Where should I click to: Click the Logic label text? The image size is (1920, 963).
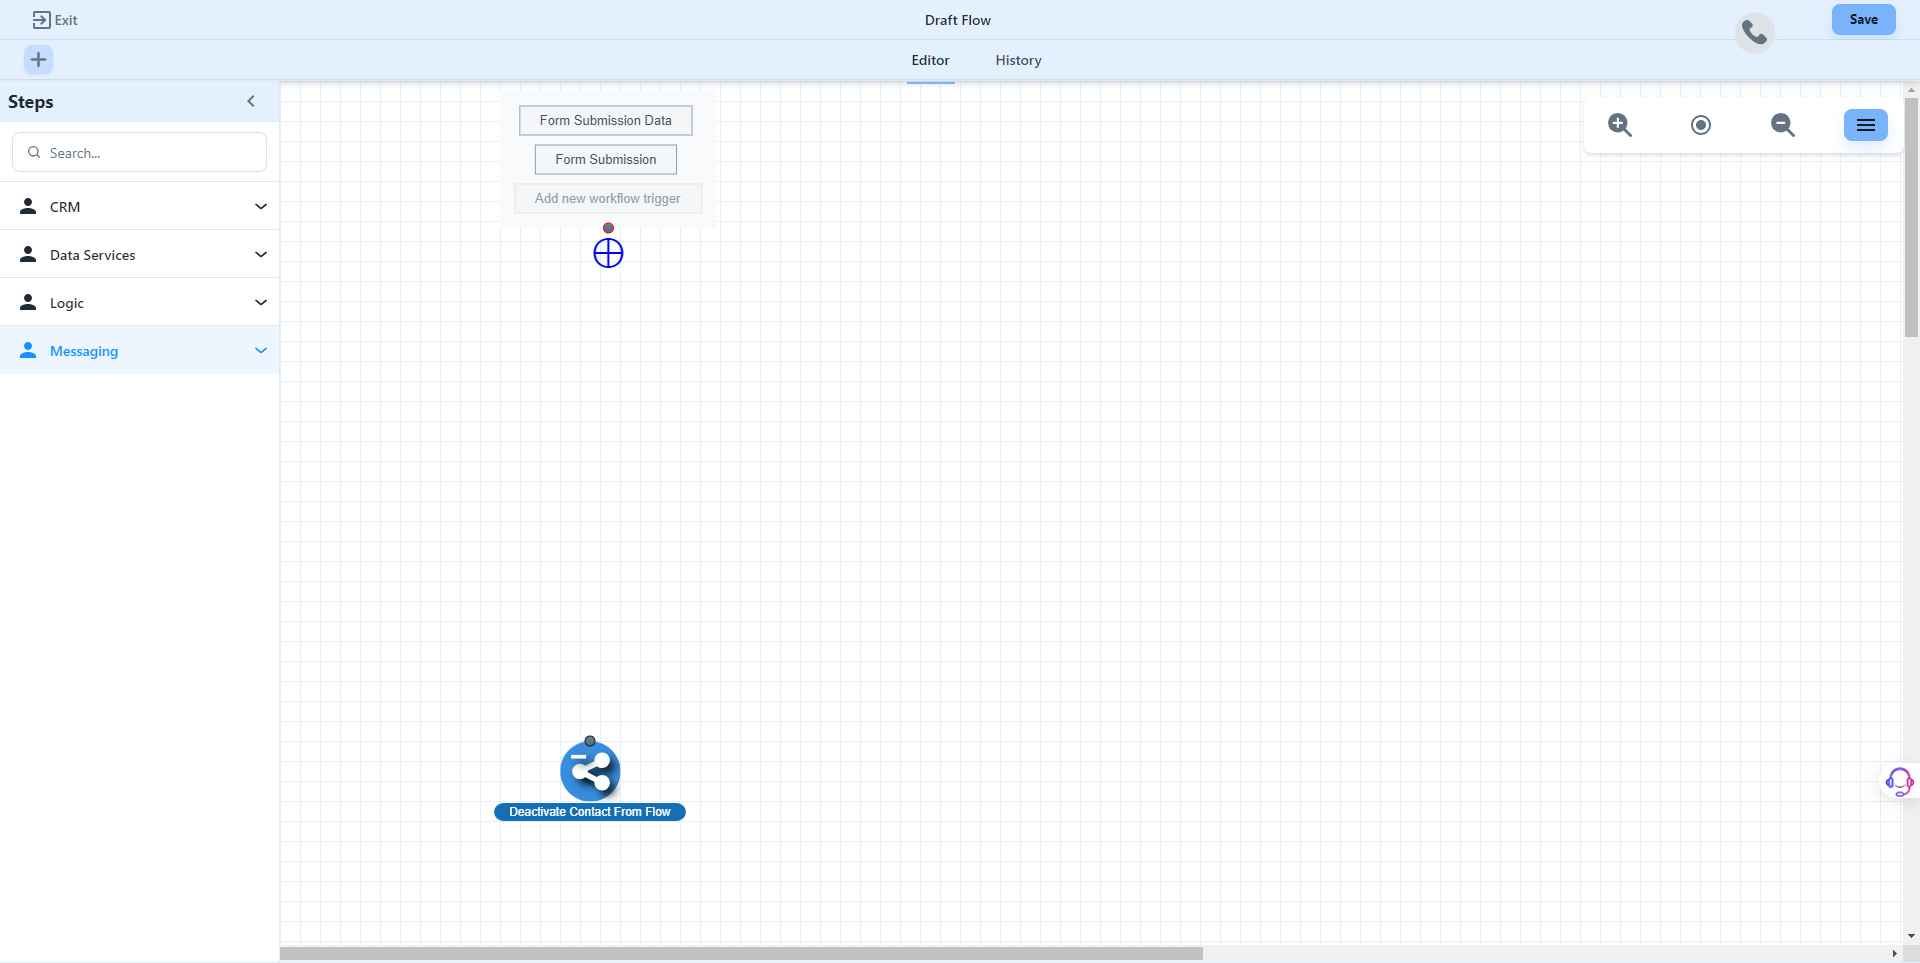point(67,303)
